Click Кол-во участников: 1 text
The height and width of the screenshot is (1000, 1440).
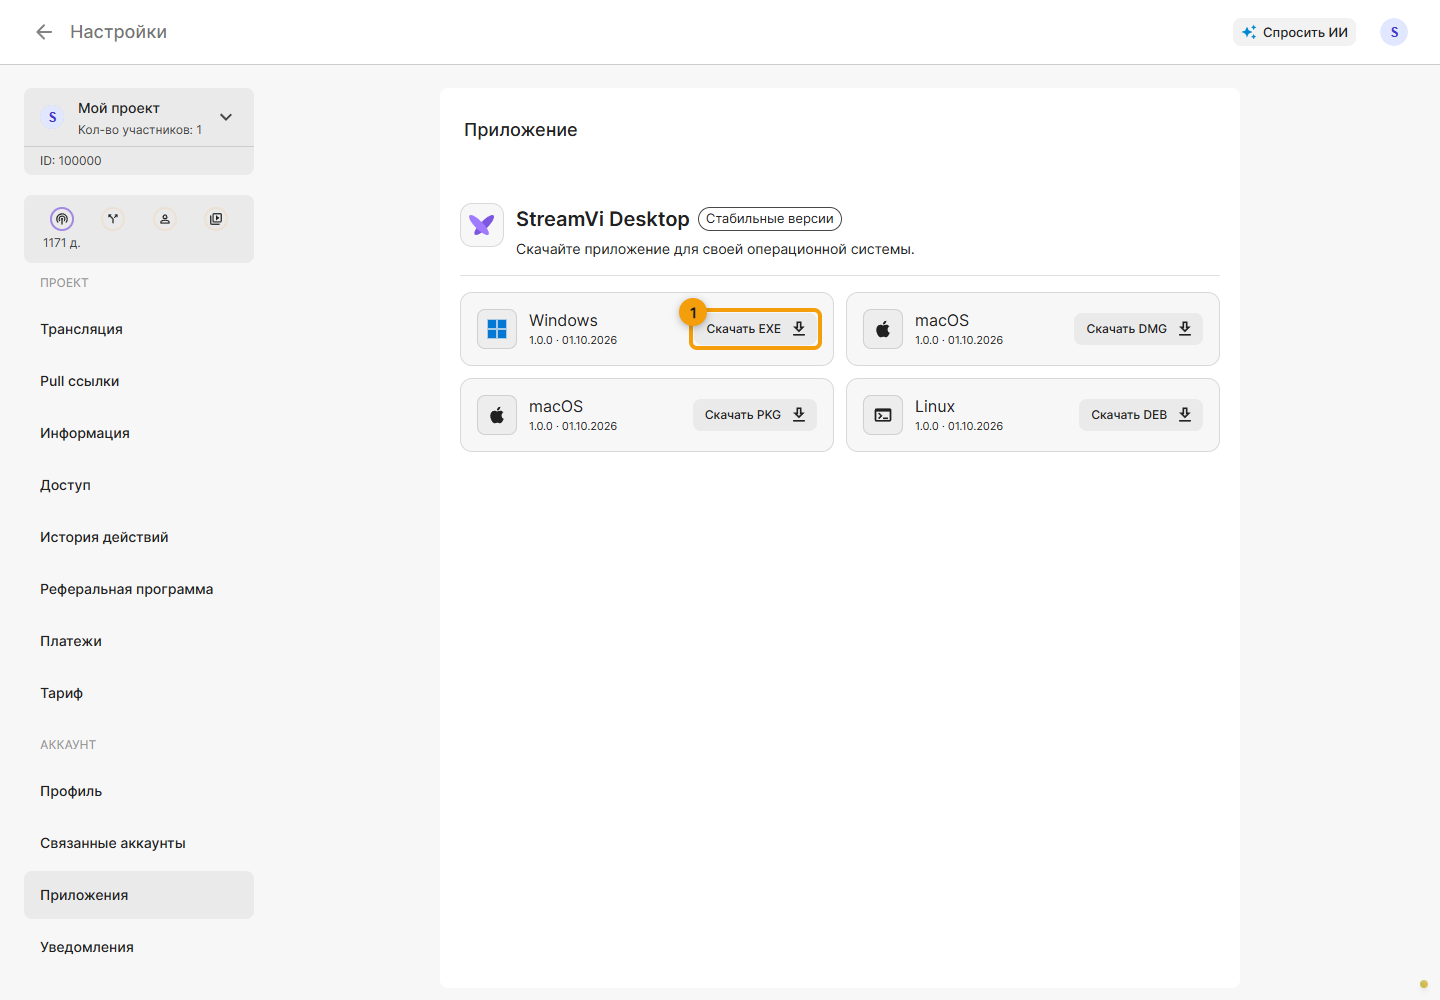click(140, 130)
